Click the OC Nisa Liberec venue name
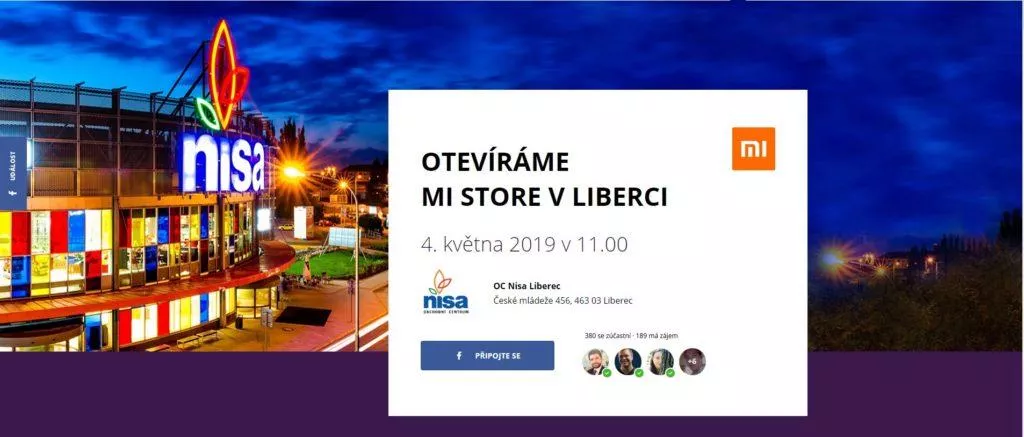 click(526, 285)
